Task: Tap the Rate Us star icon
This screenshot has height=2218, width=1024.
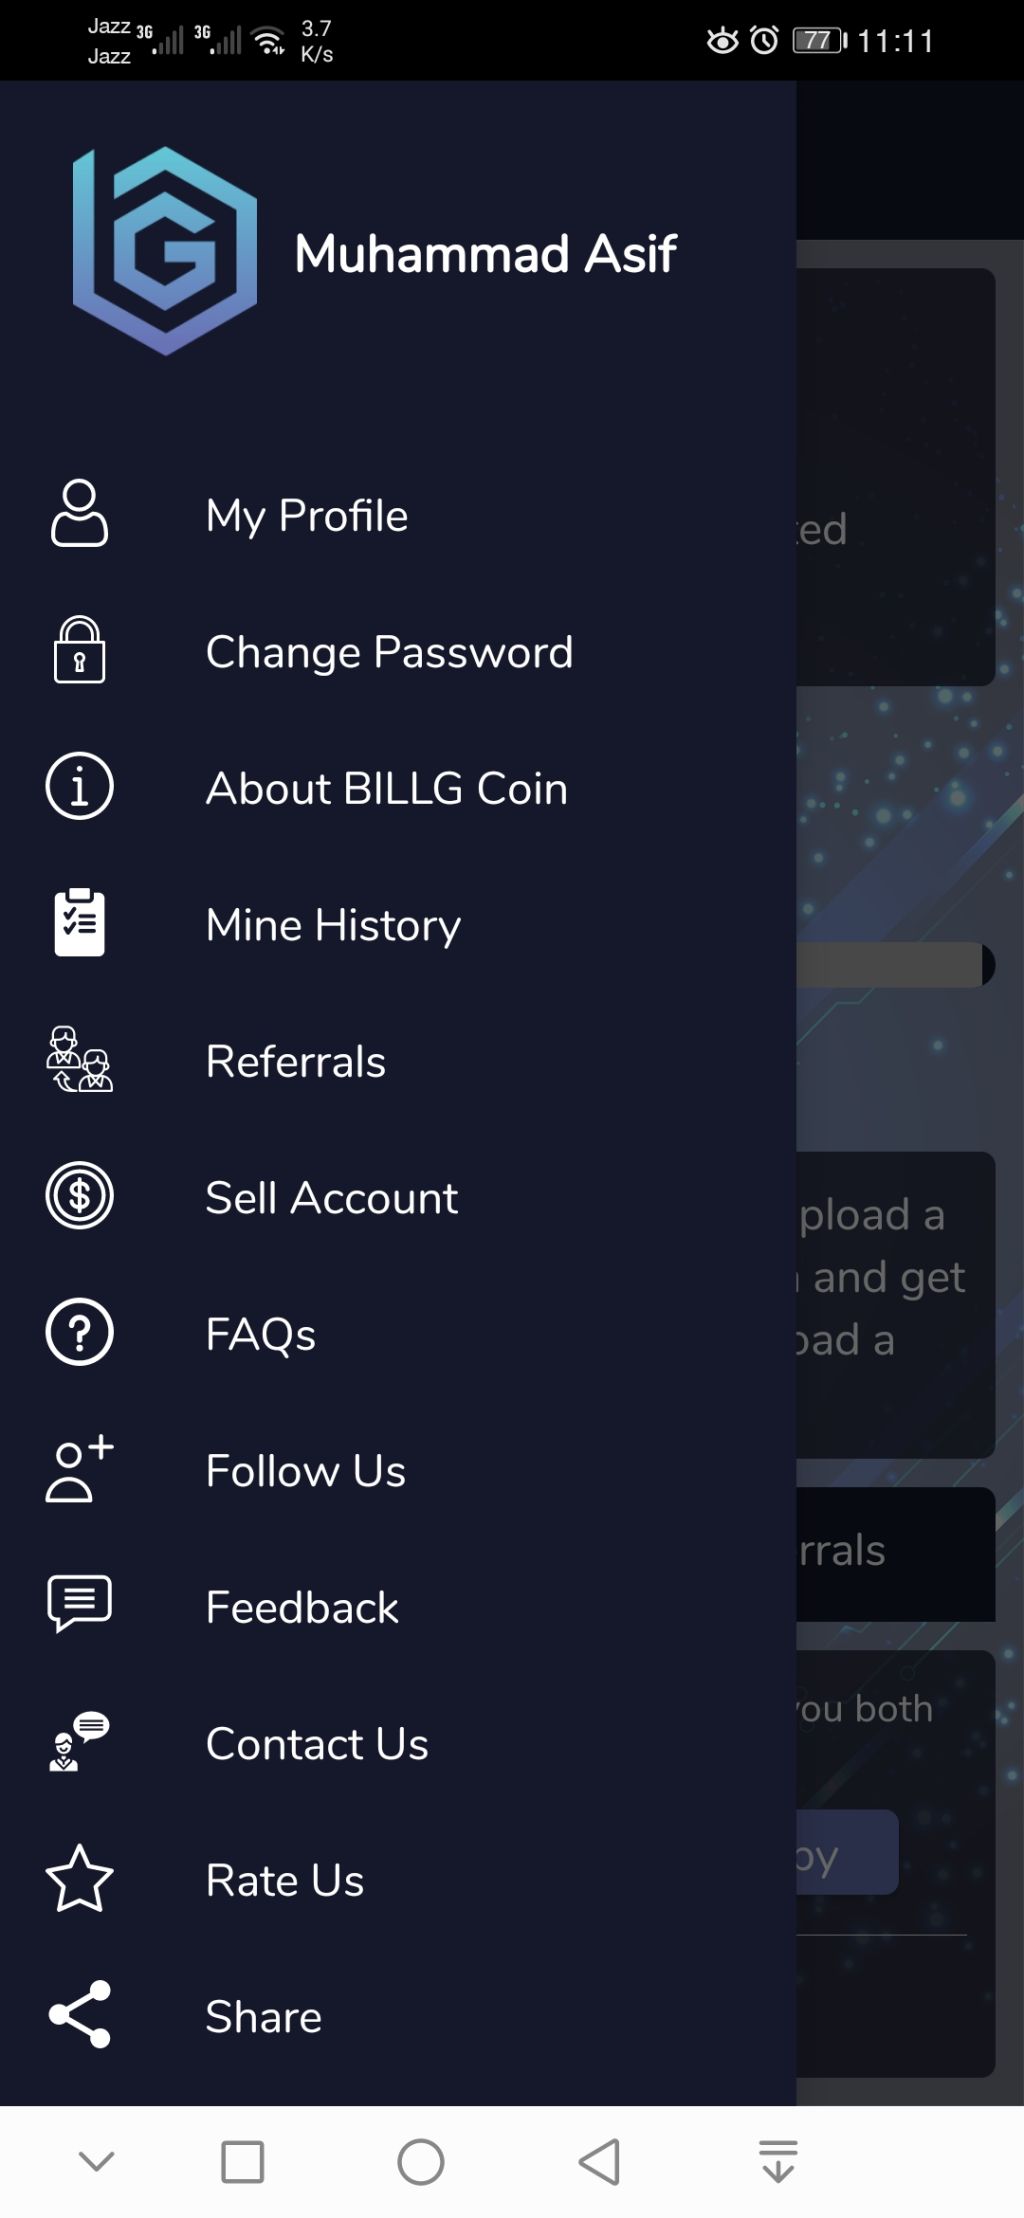Action: pos(79,1878)
